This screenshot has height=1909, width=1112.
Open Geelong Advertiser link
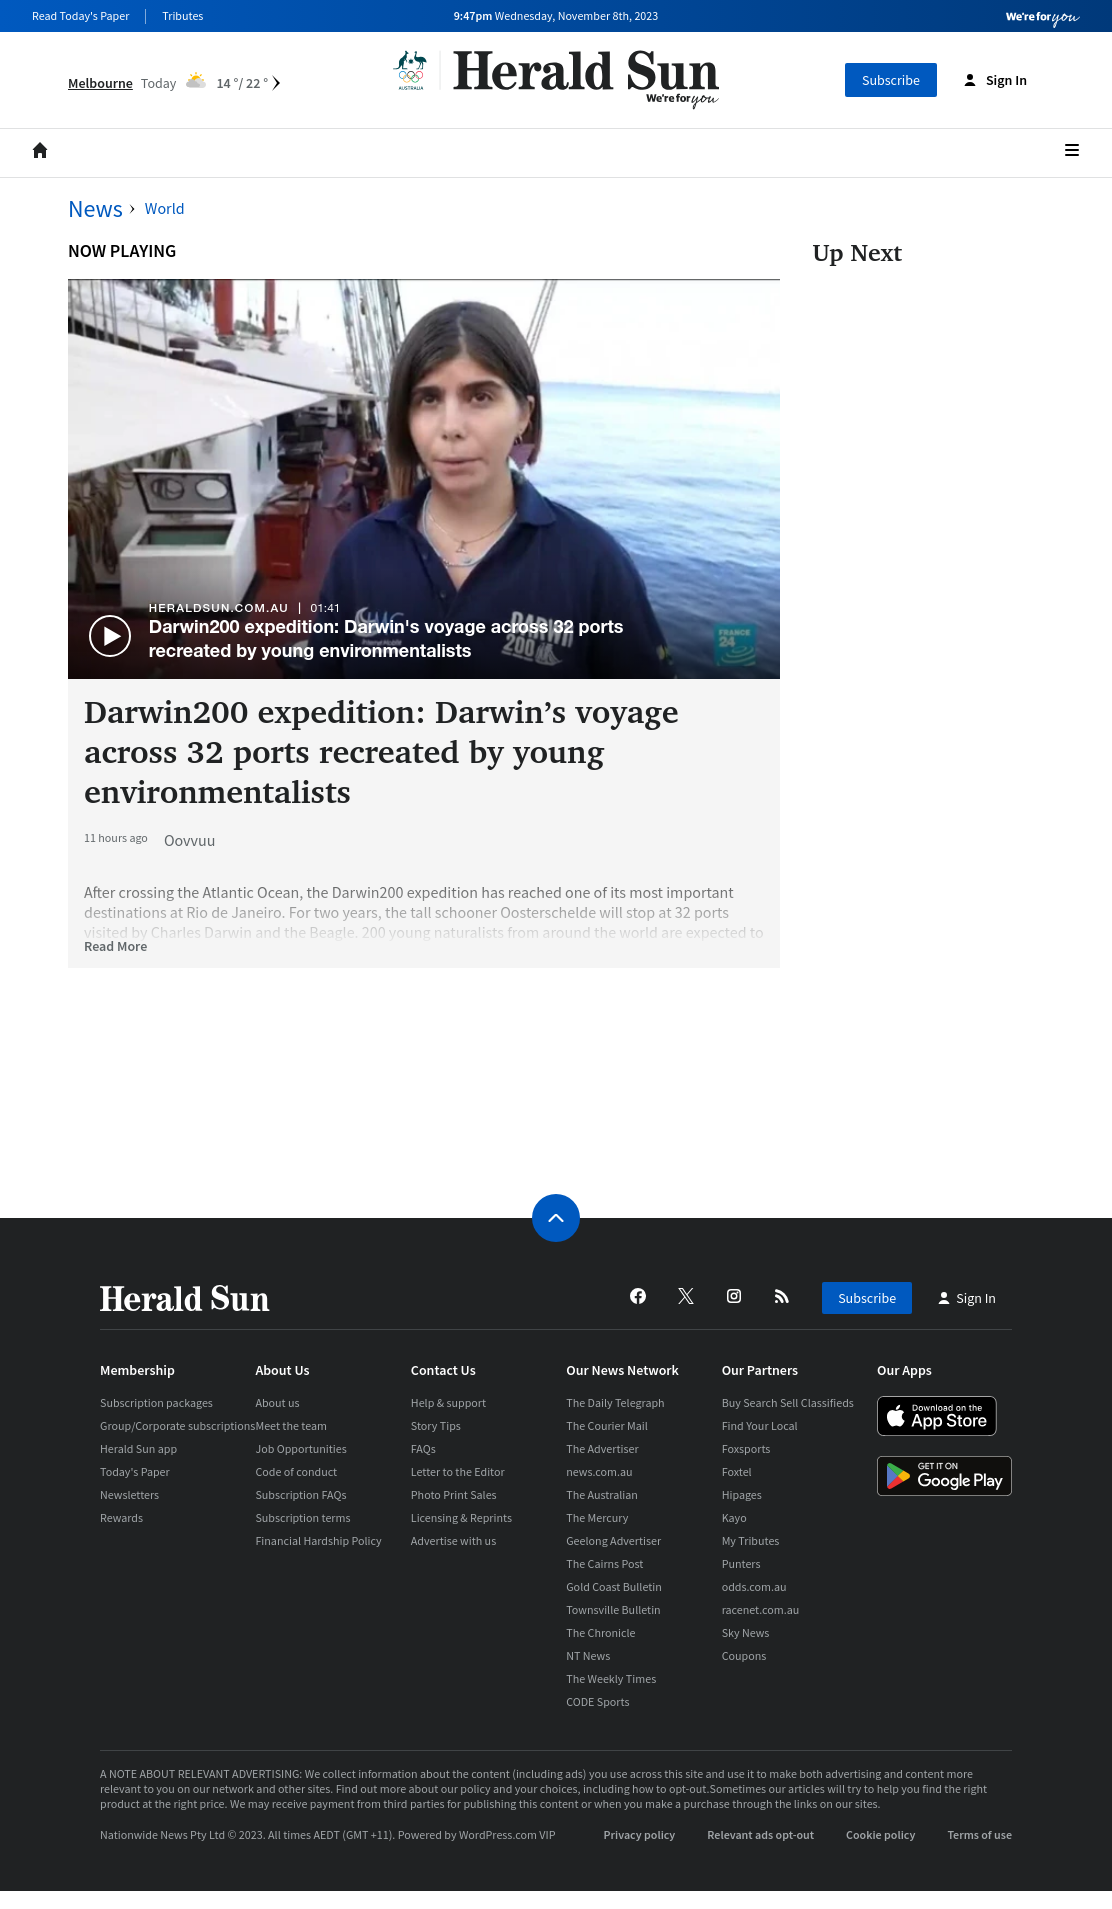tap(613, 1541)
